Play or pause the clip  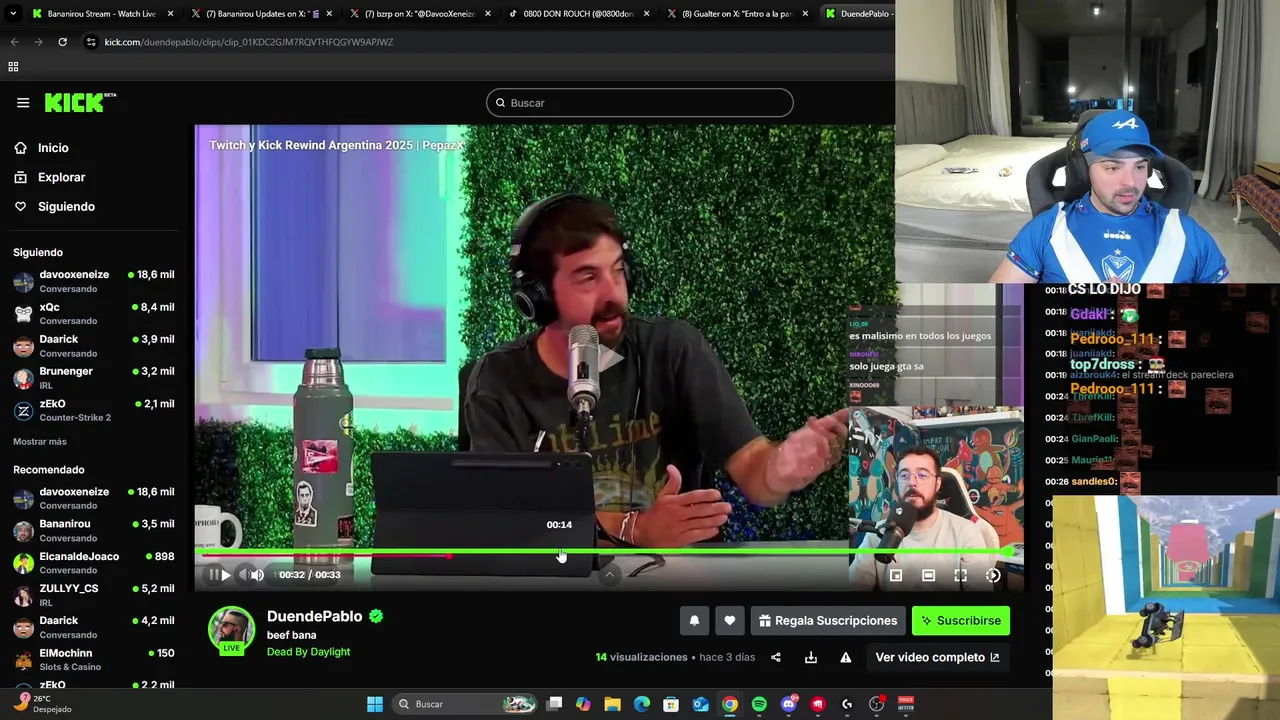tap(225, 575)
